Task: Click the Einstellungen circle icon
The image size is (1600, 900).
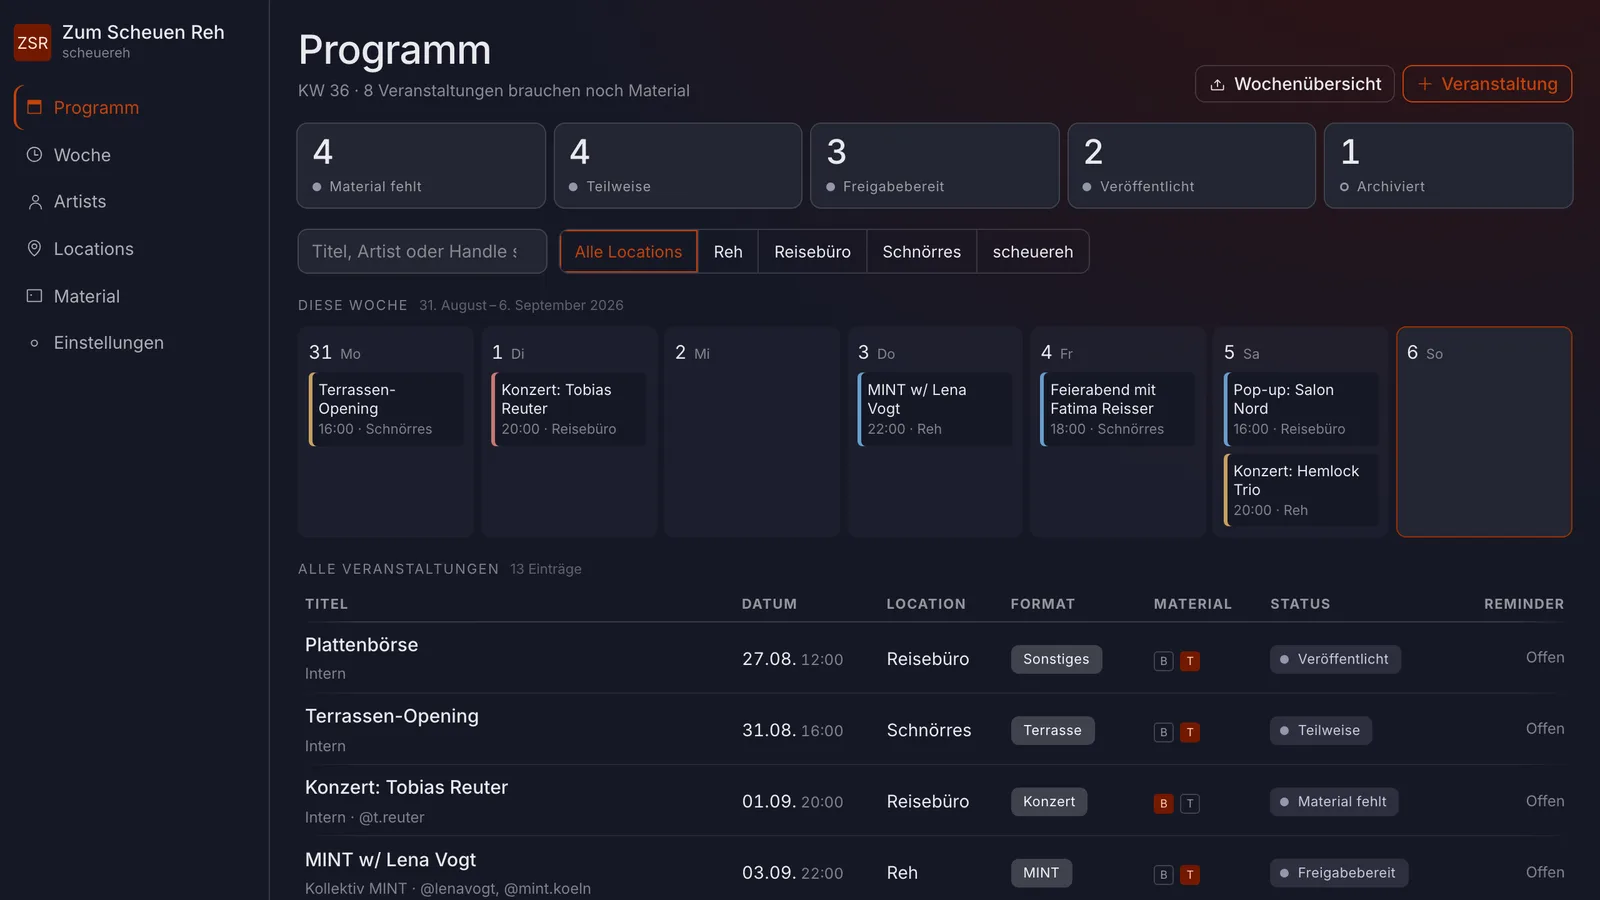Action: (34, 343)
